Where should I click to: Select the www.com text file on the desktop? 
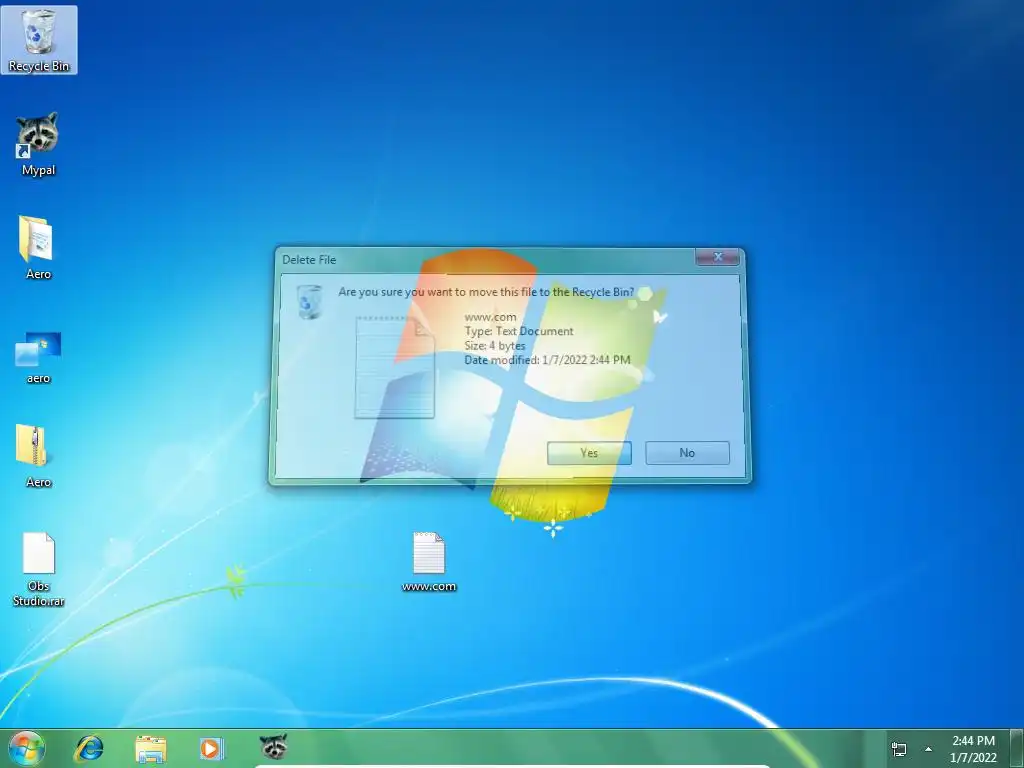pyautogui.click(x=429, y=562)
